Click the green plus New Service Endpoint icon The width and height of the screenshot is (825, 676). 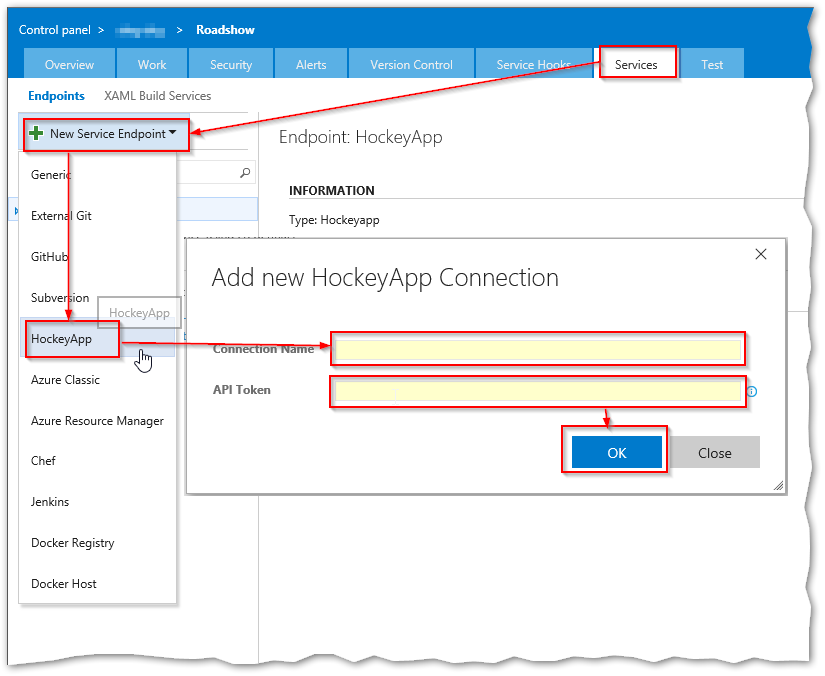click(36, 133)
